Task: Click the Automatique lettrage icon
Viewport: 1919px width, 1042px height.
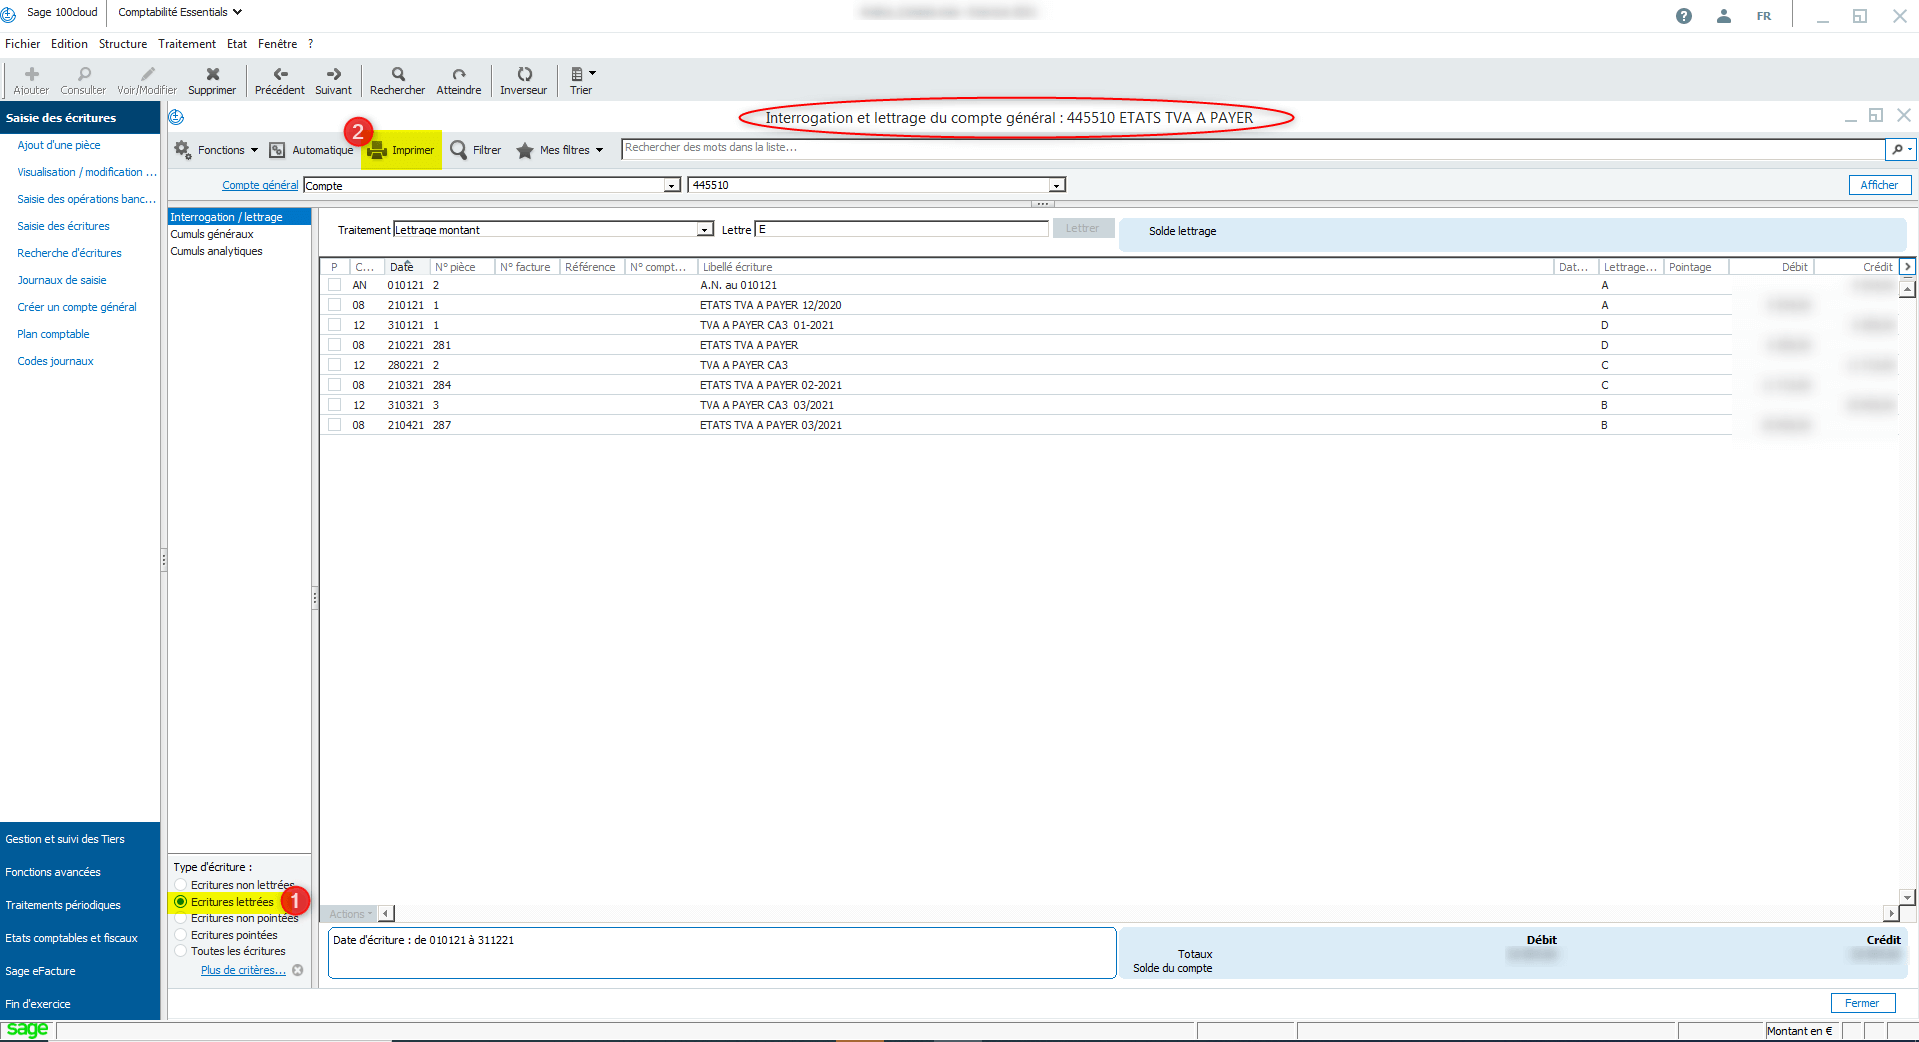Action: pos(277,150)
